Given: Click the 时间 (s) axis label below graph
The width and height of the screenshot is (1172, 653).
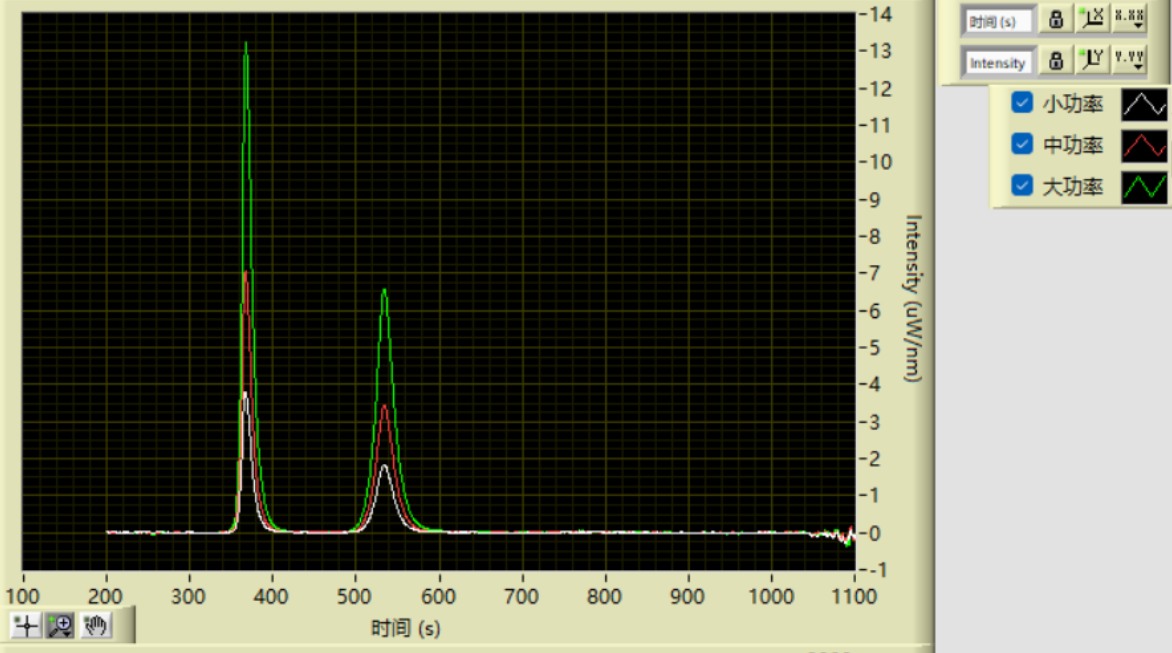Looking at the screenshot, I should 405,628.
